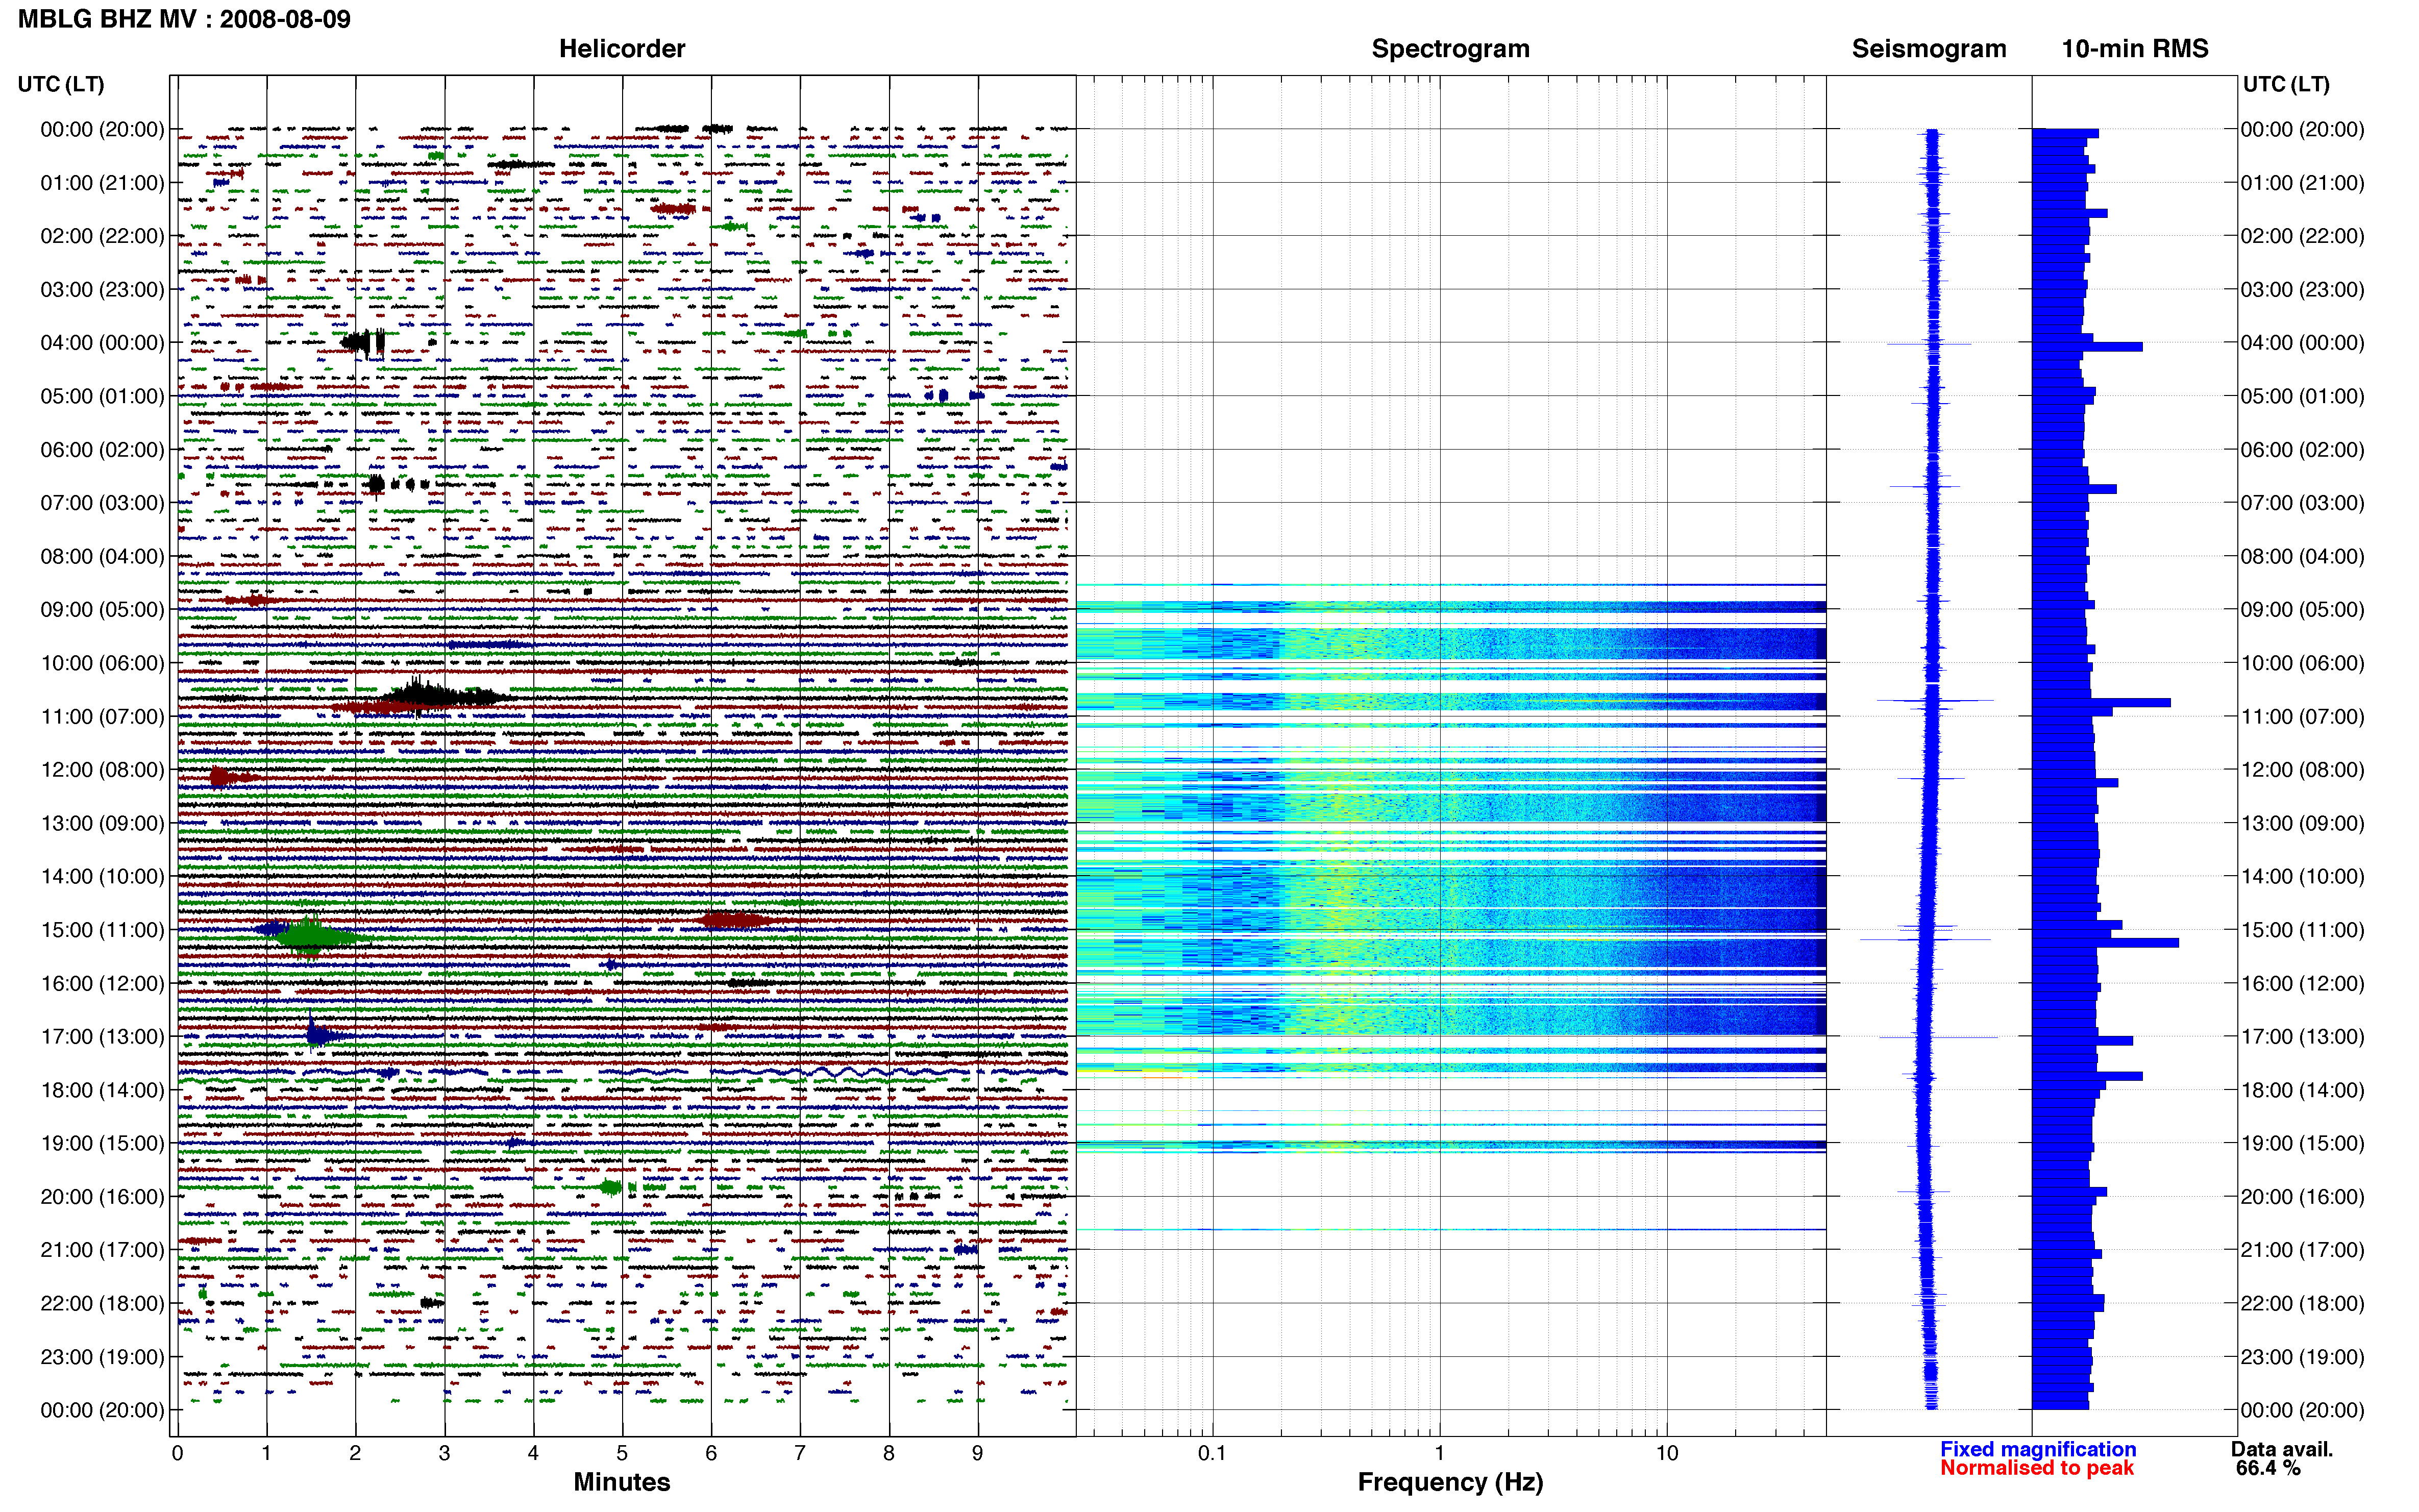
Task: Click the left 09:00 (05:00) time label
Action: pyautogui.click(x=102, y=609)
